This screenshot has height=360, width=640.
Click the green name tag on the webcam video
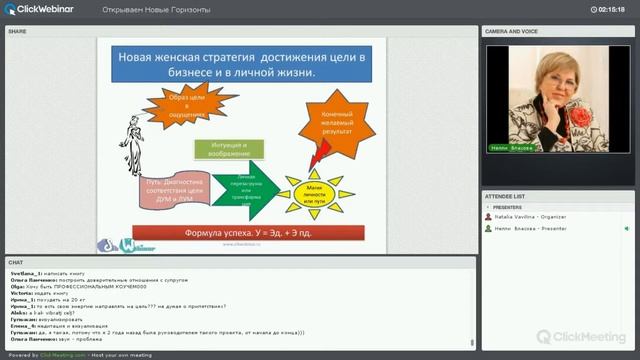click(512, 148)
